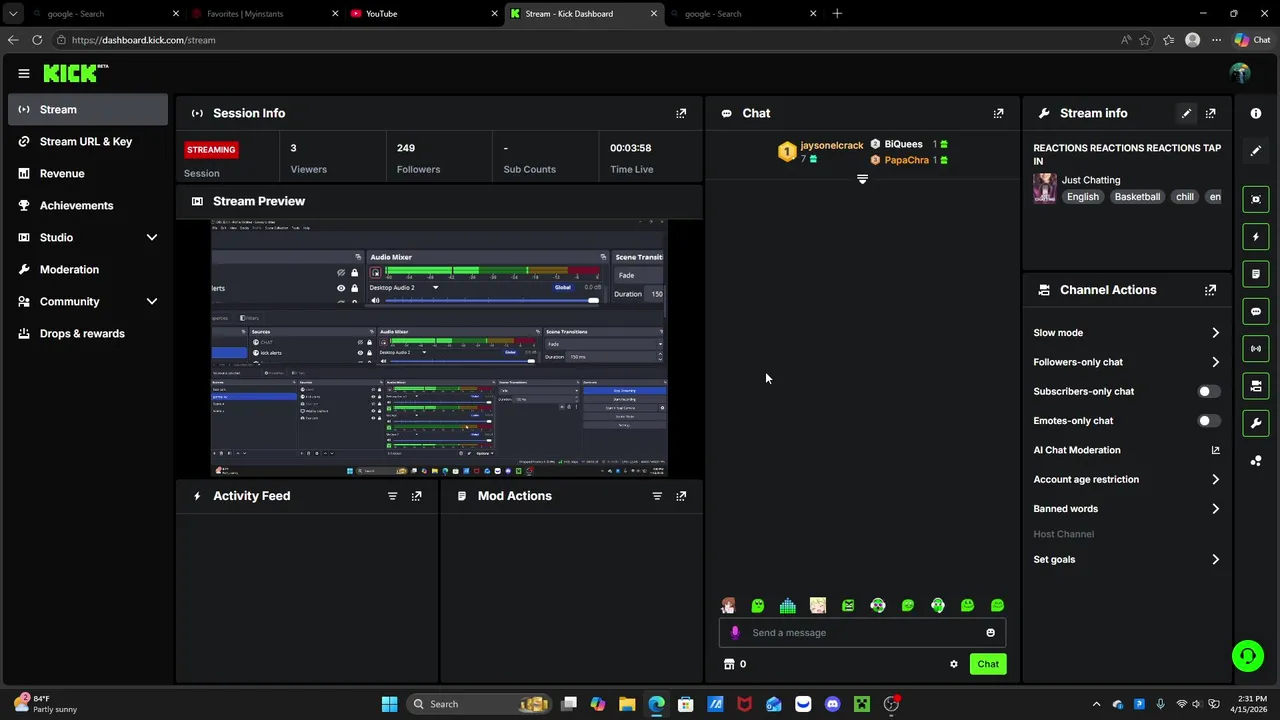Open the chat shop icon showing 0
1280x720 pixels.
click(735, 664)
